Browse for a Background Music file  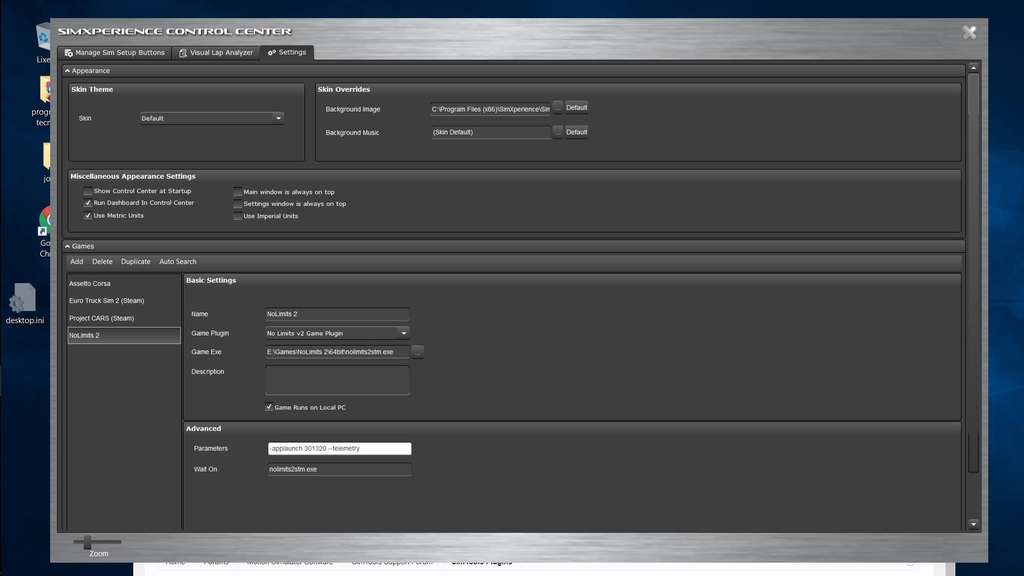click(558, 132)
